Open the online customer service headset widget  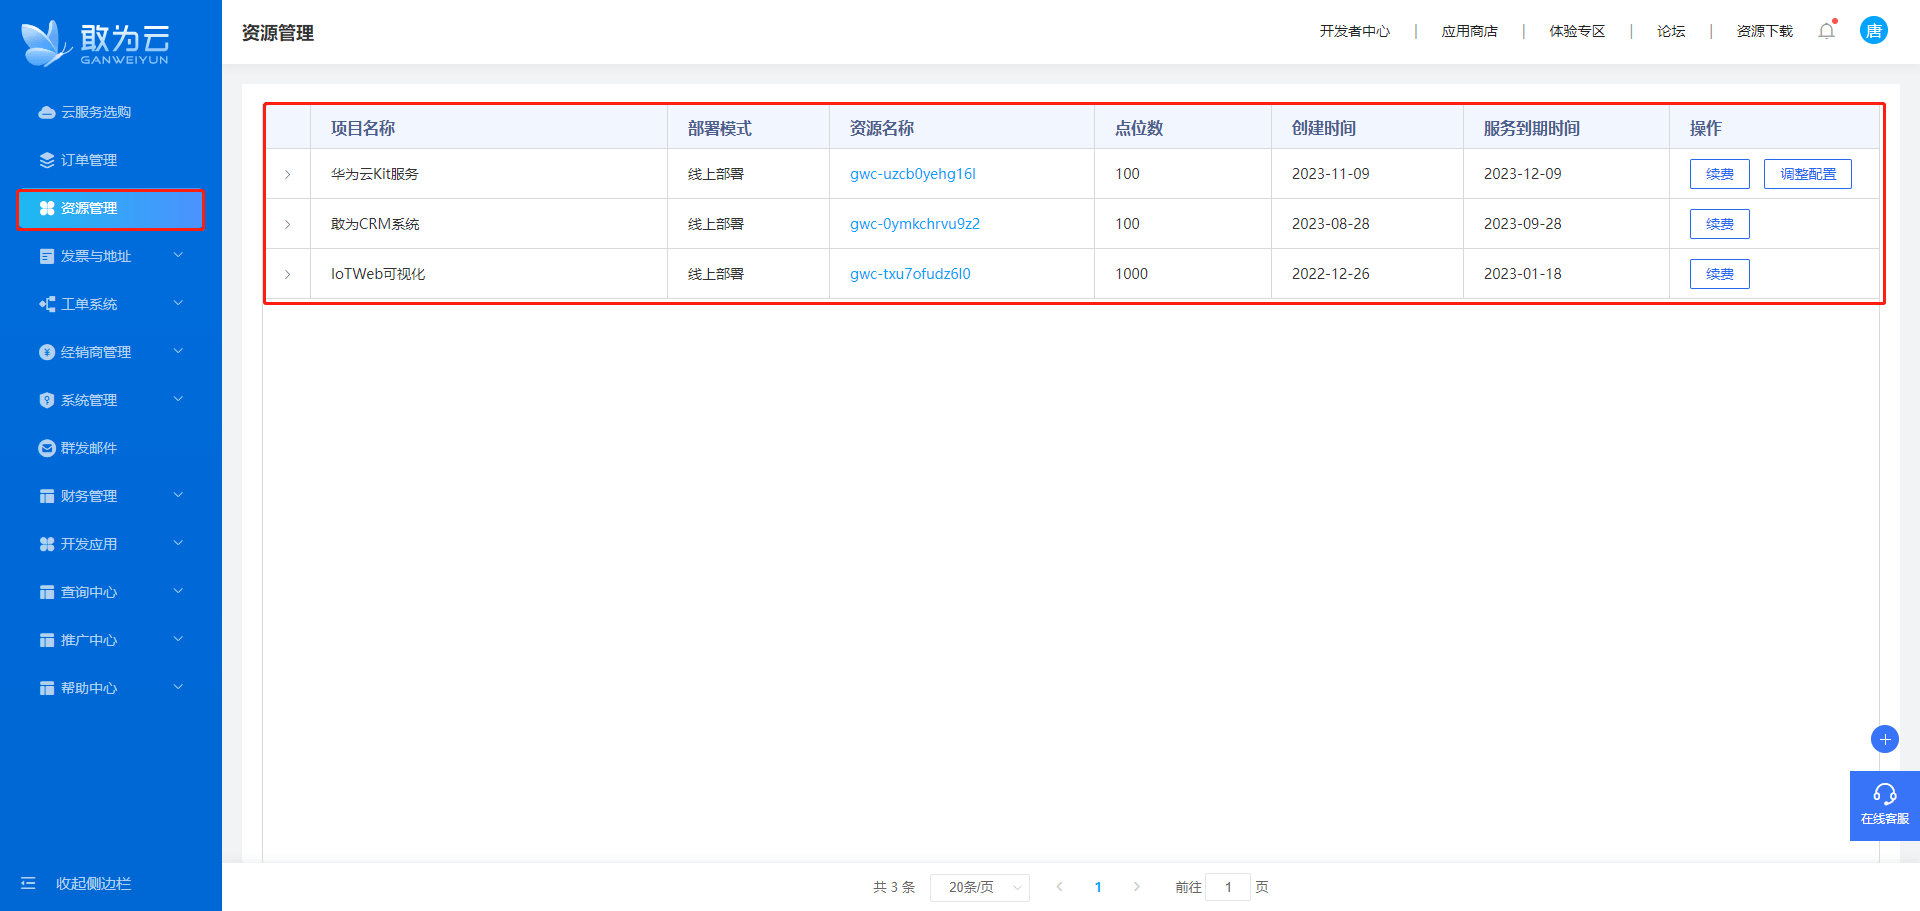[1884, 804]
